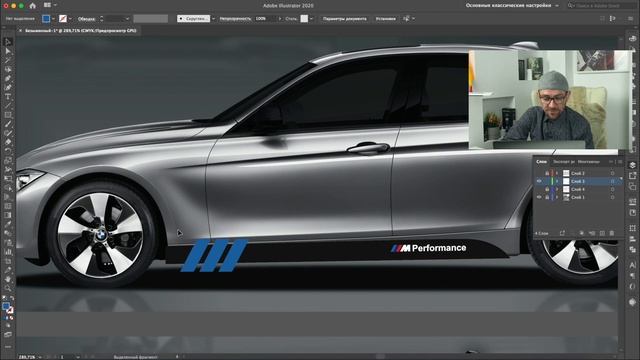Unlock layer Слой 4 lock icon
Viewport: 640px width, 360px height.
(x=547, y=189)
